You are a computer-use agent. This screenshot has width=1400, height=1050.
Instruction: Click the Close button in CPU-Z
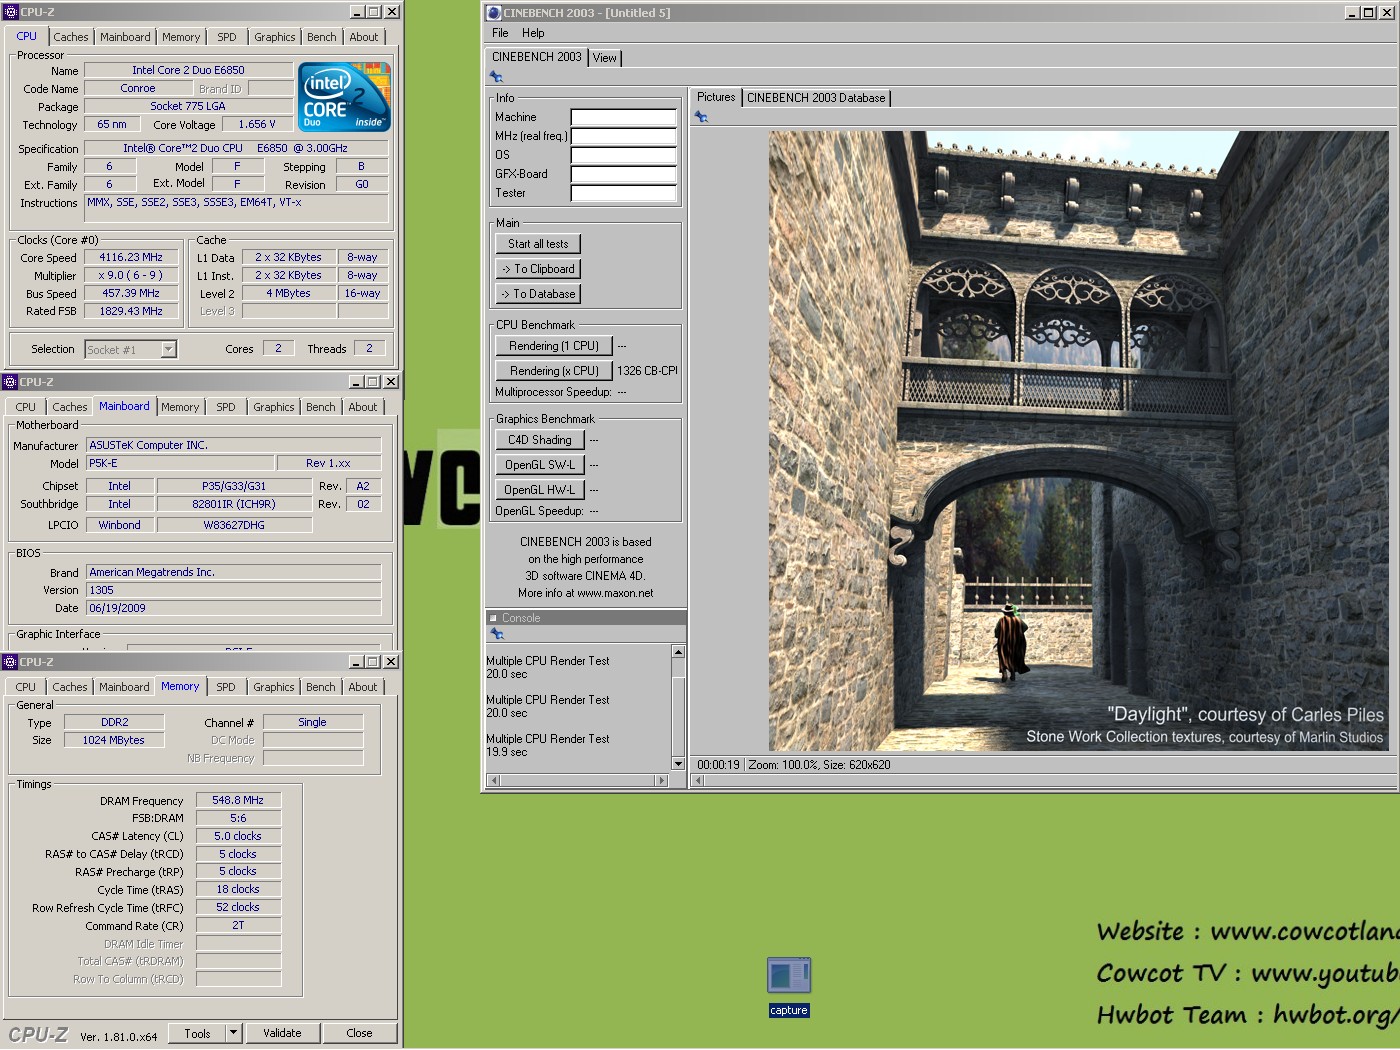(359, 1033)
